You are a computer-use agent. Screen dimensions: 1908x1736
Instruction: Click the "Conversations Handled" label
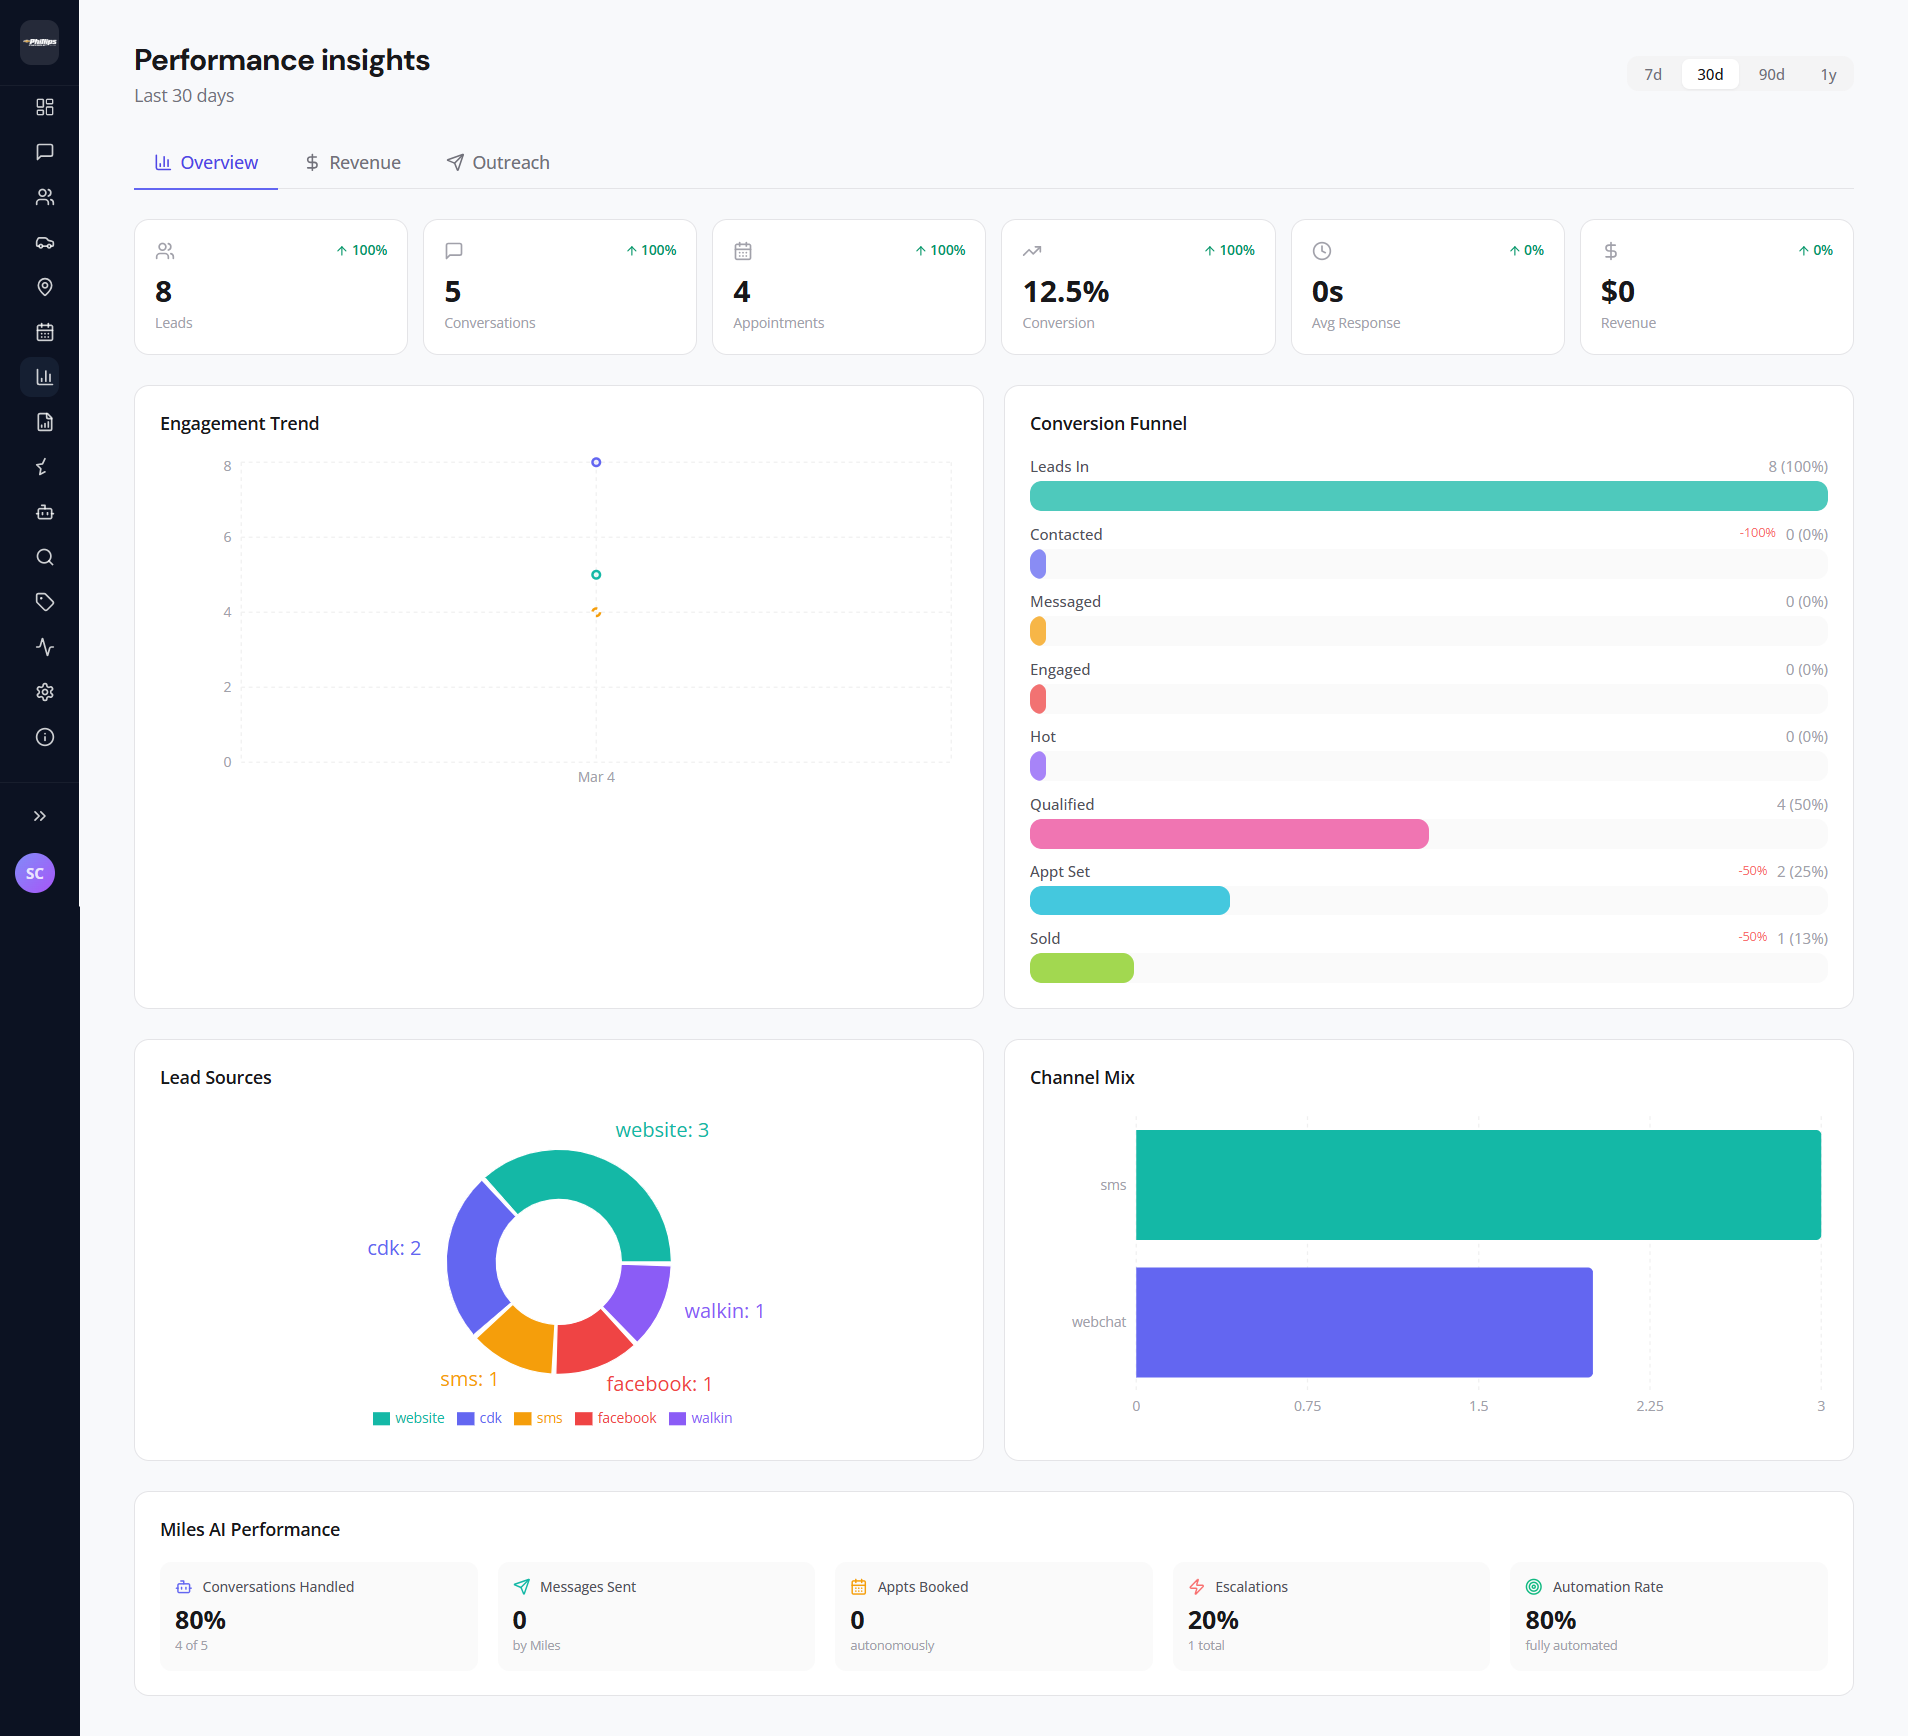point(278,1587)
